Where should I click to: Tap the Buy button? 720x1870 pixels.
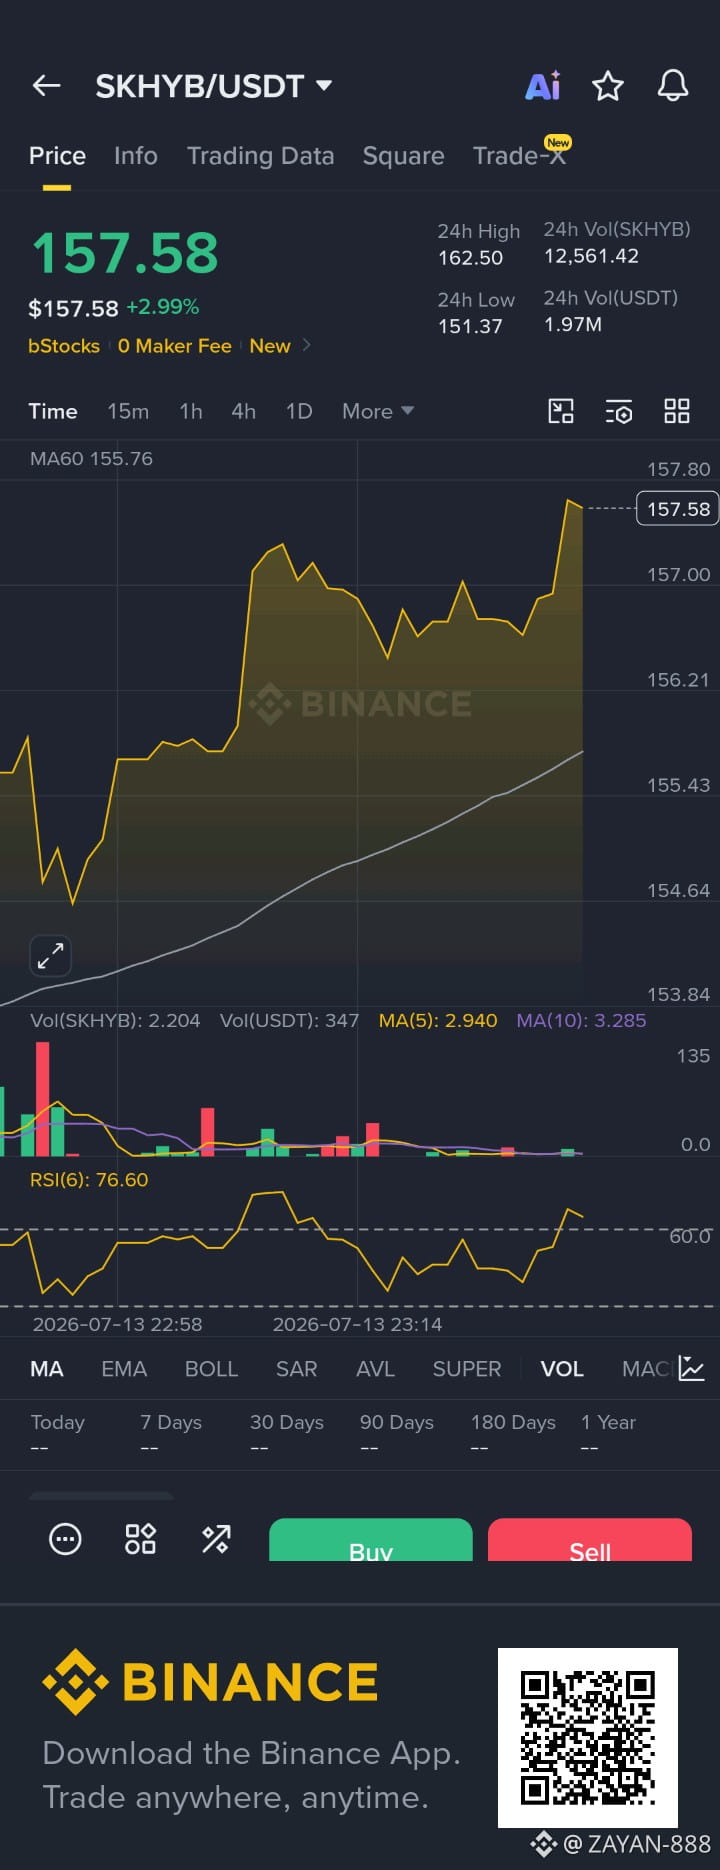pos(371,1540)
